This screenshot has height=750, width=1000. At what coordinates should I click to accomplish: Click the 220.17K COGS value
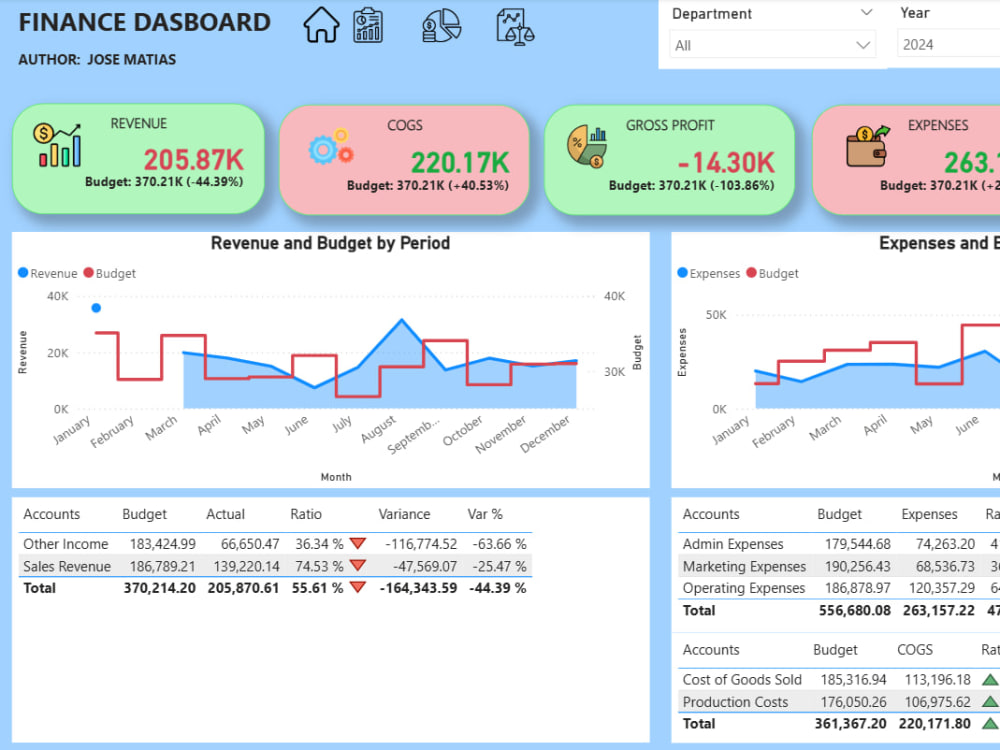point(460,163)
